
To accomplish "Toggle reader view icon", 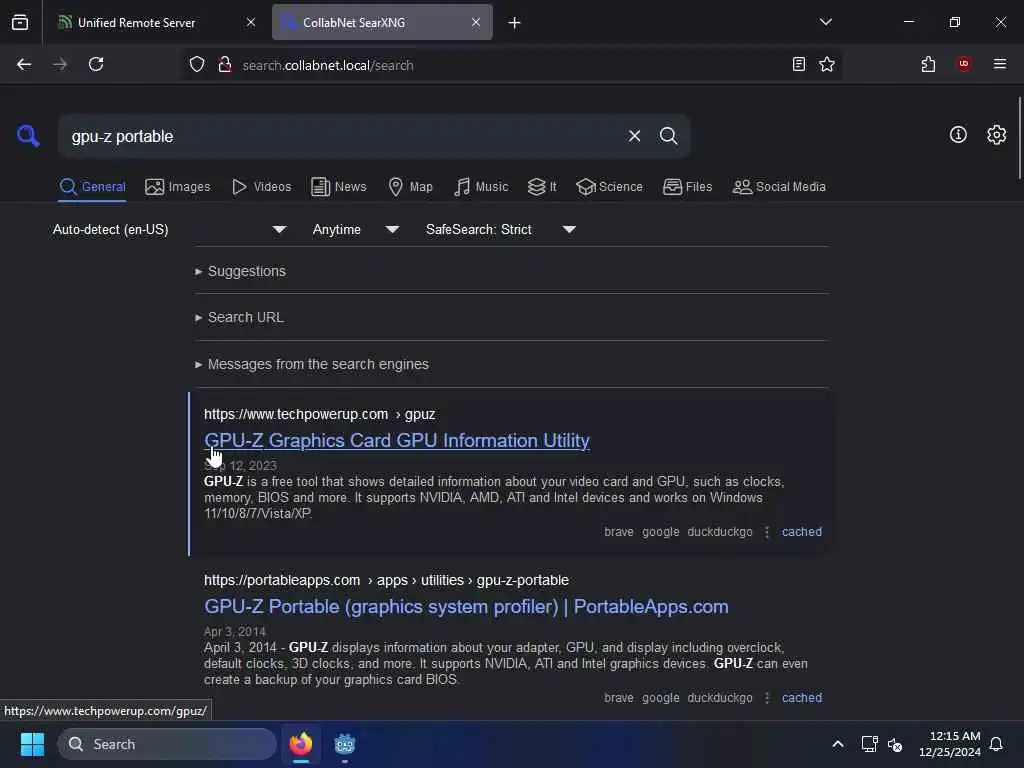I will coord(798,65).
